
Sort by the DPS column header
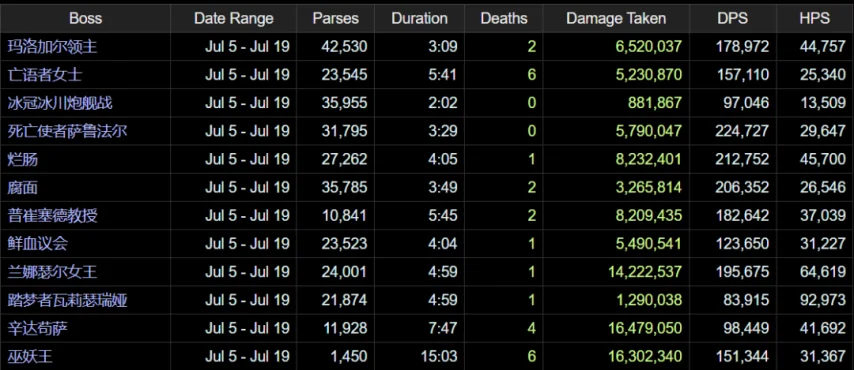(733, 19)
